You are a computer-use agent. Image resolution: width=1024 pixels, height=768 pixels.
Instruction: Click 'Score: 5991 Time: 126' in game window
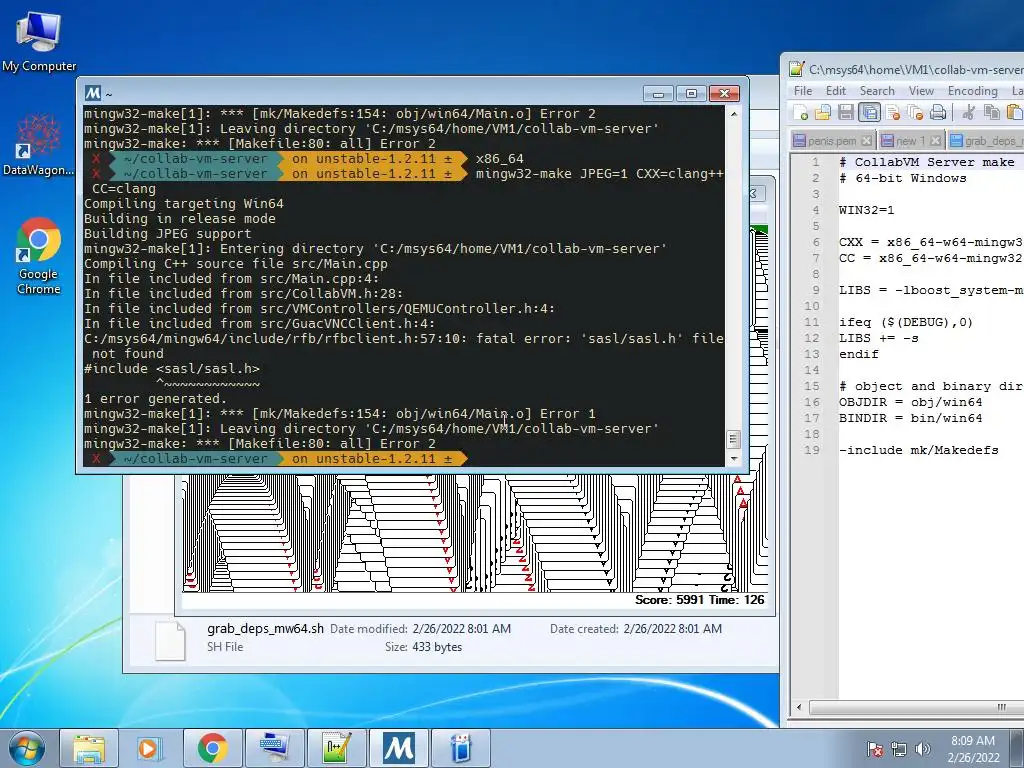pyautogui.click(x=699, y=600)
